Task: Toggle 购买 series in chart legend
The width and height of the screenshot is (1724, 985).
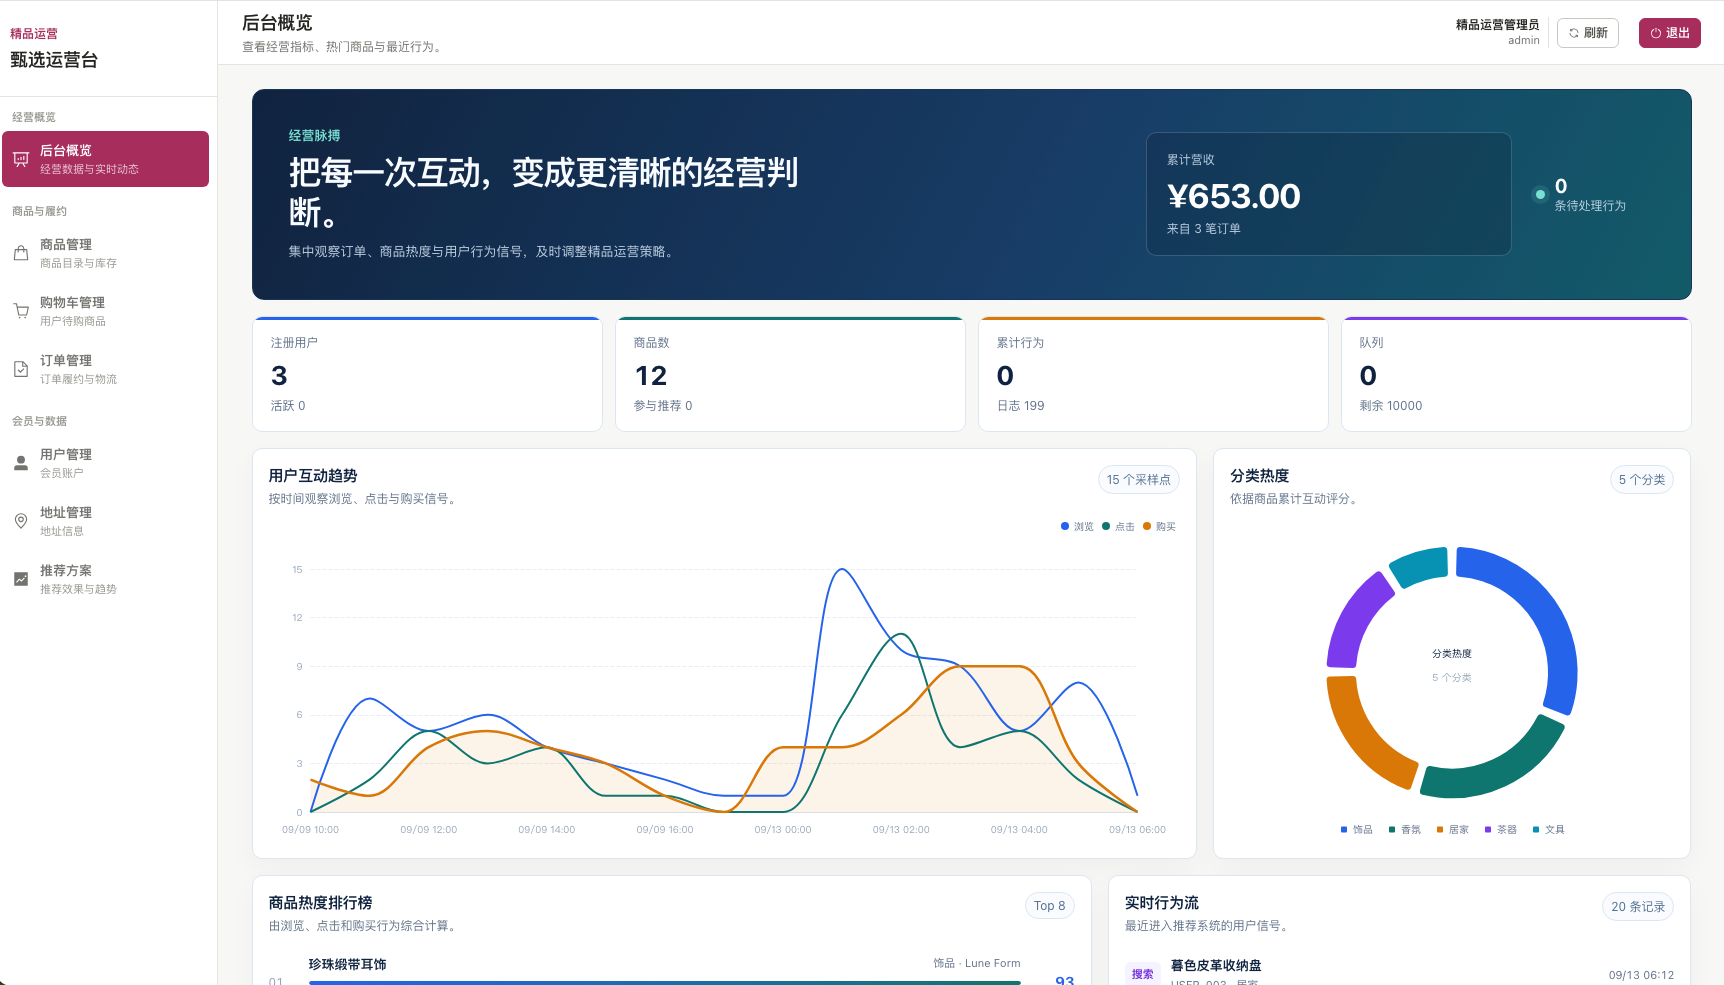Action: point(1159,526)
